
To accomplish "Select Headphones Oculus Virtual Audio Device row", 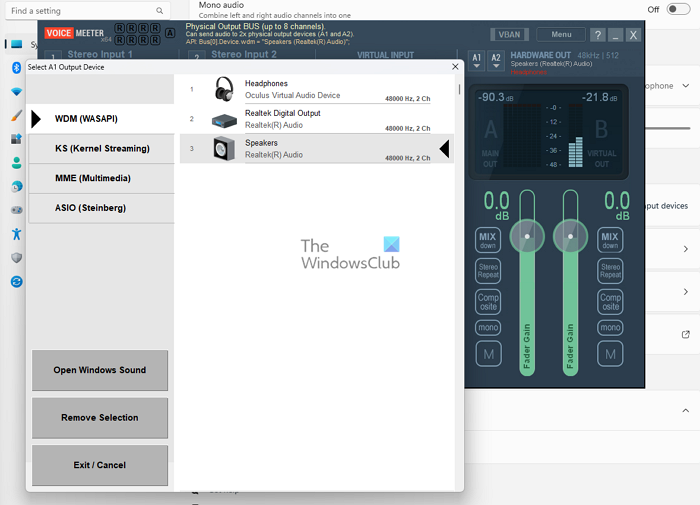I will tap(317, 89).
